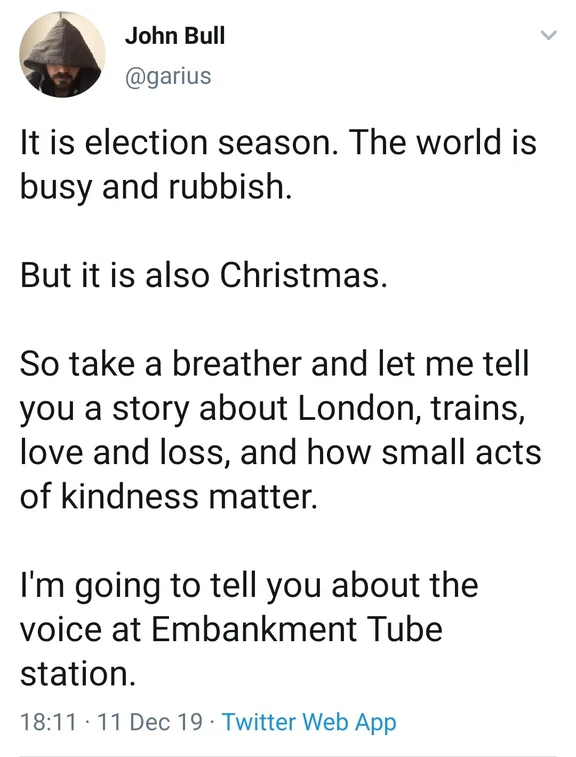Click the 'of kindness matter.' line
This screenshot has width=576, height=757.
169,497
